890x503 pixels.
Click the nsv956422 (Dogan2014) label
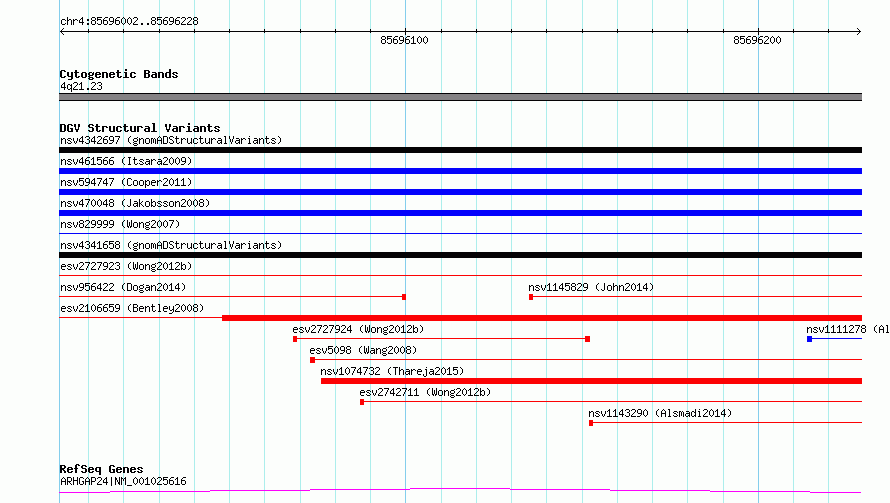(x=123, y=287)
